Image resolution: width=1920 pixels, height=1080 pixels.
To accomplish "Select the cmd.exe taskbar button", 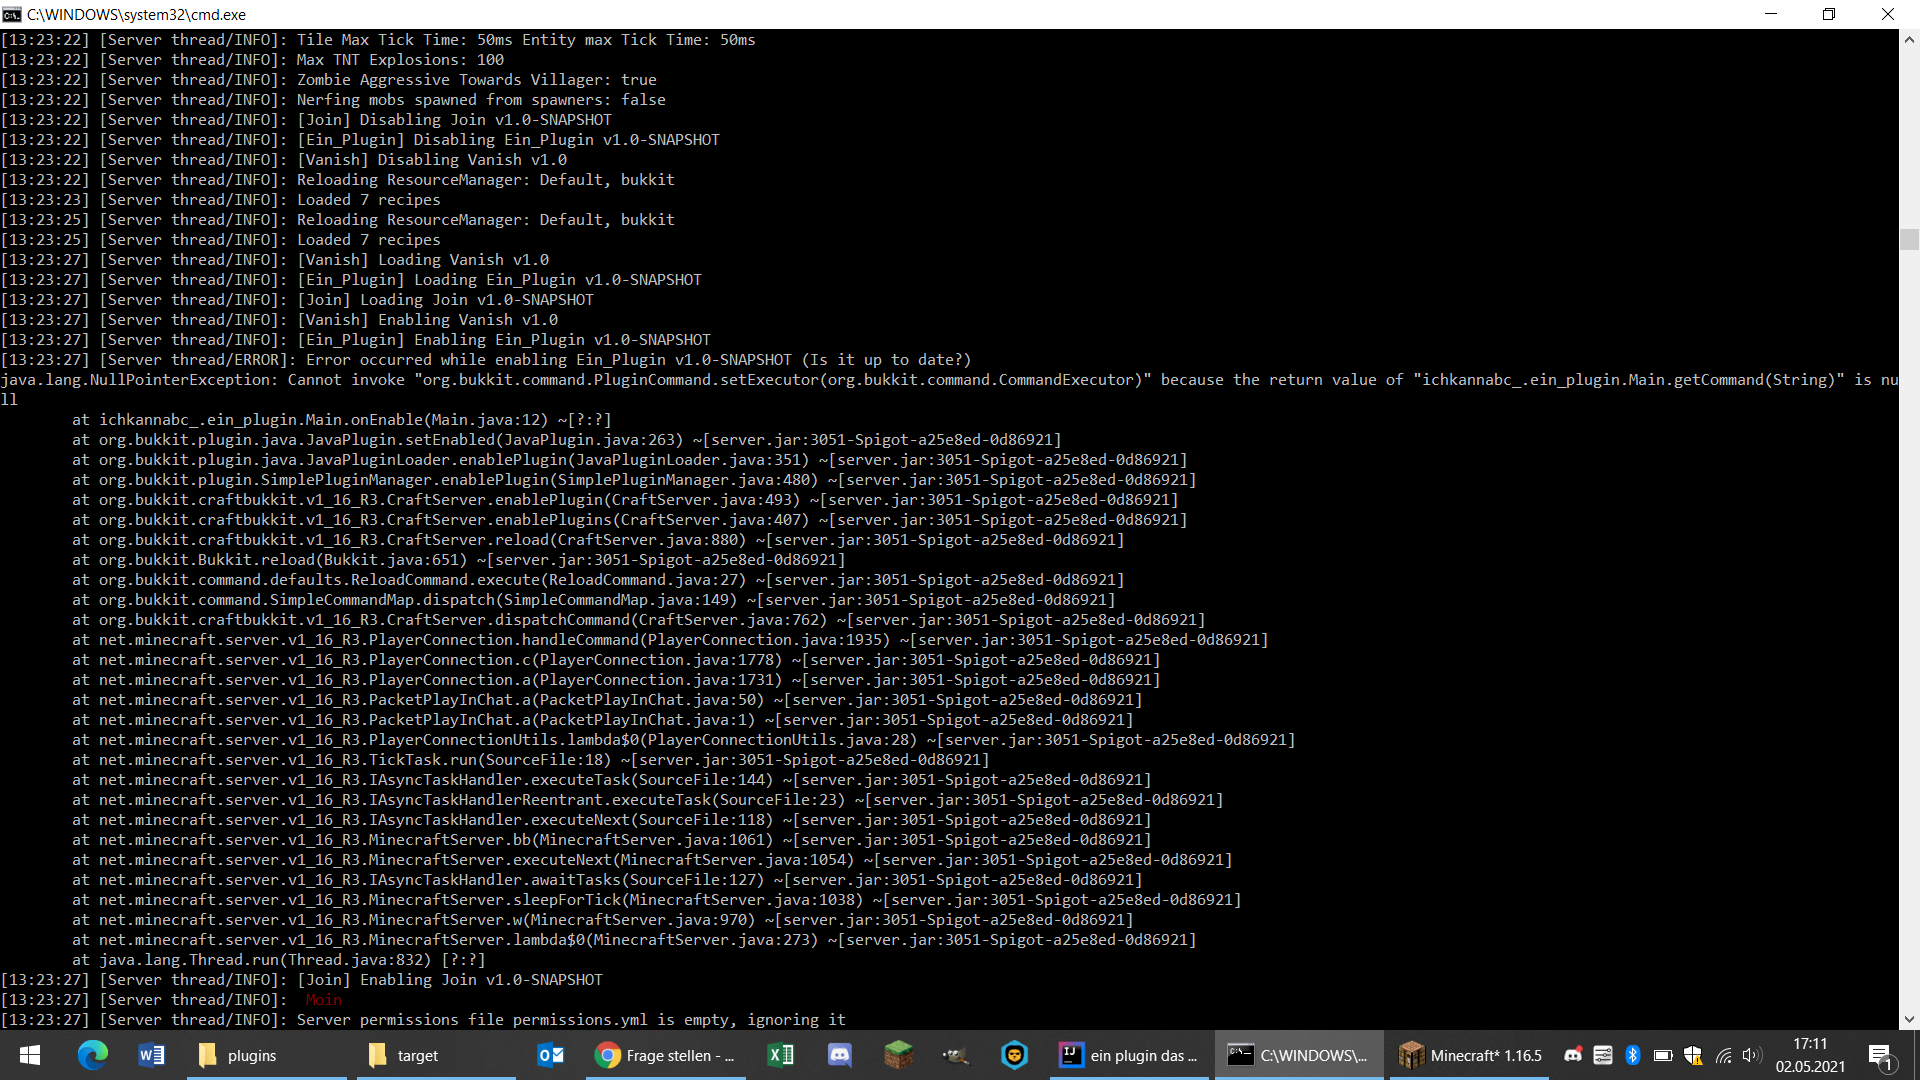I will (x=1299, y=1055).
